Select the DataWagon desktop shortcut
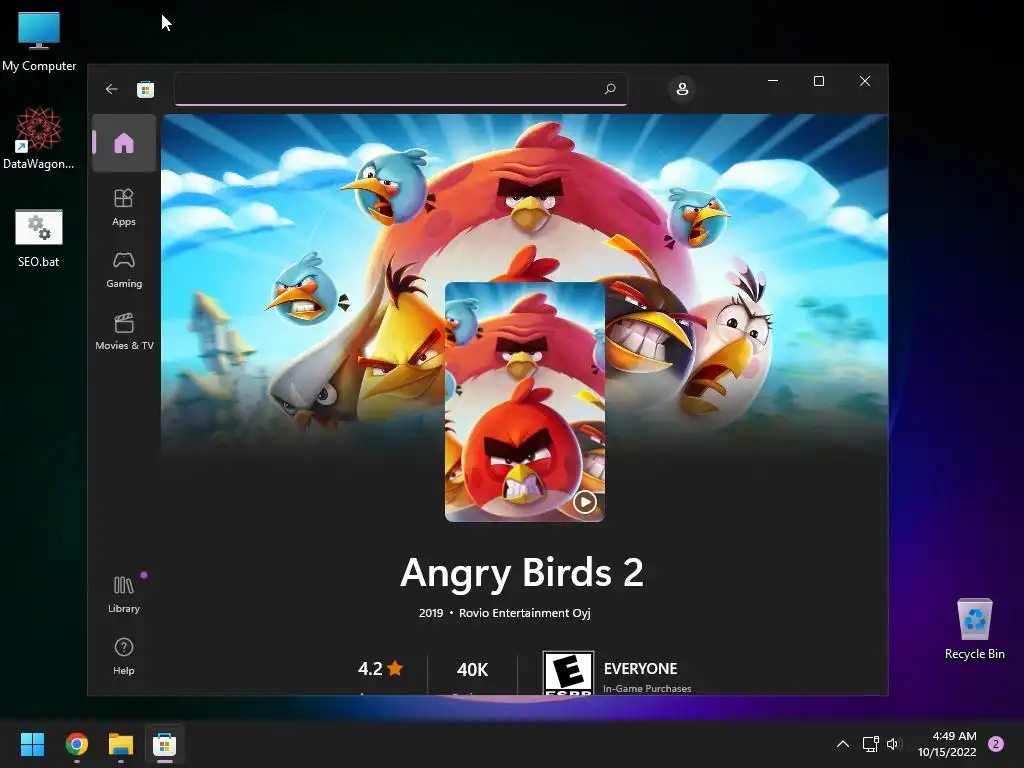 pyautogui.click(x=39, y=138)
